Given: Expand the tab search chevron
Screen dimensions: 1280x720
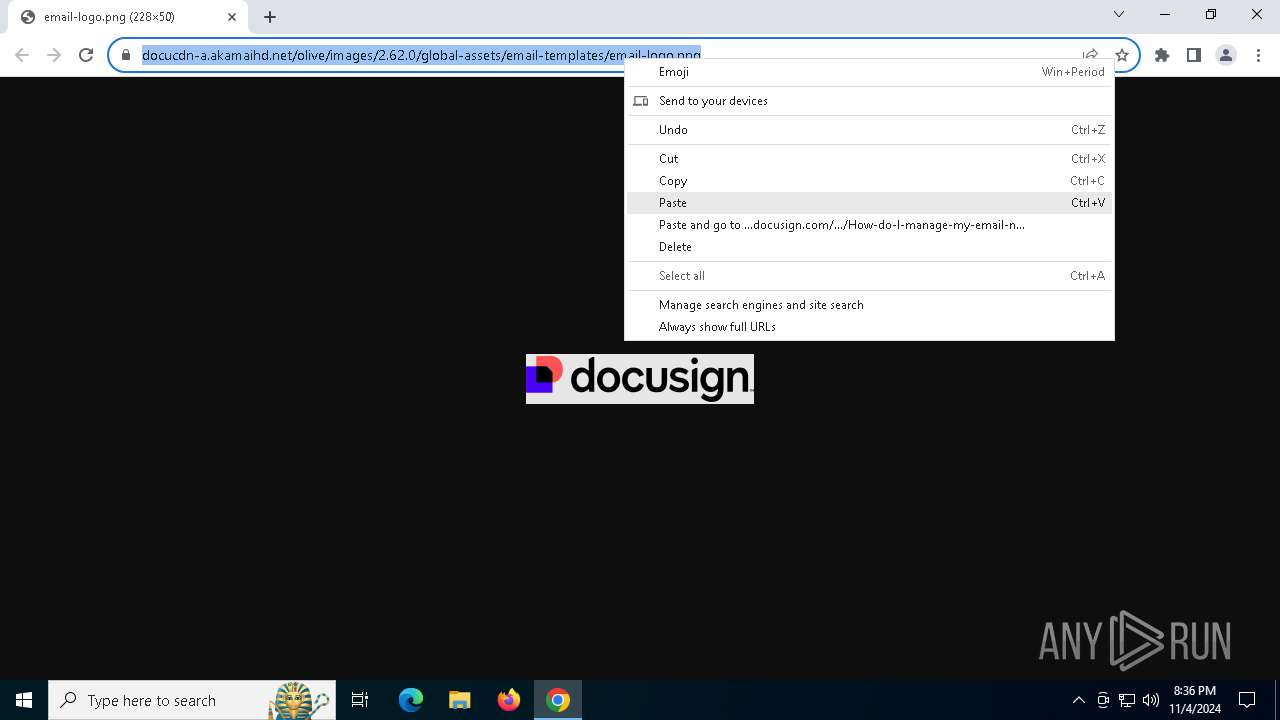Looking at the screenshot, I should tap(1119, 14).
